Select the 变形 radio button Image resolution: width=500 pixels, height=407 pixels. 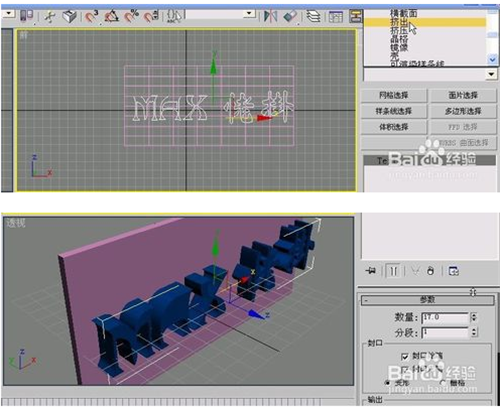point(388,383)
